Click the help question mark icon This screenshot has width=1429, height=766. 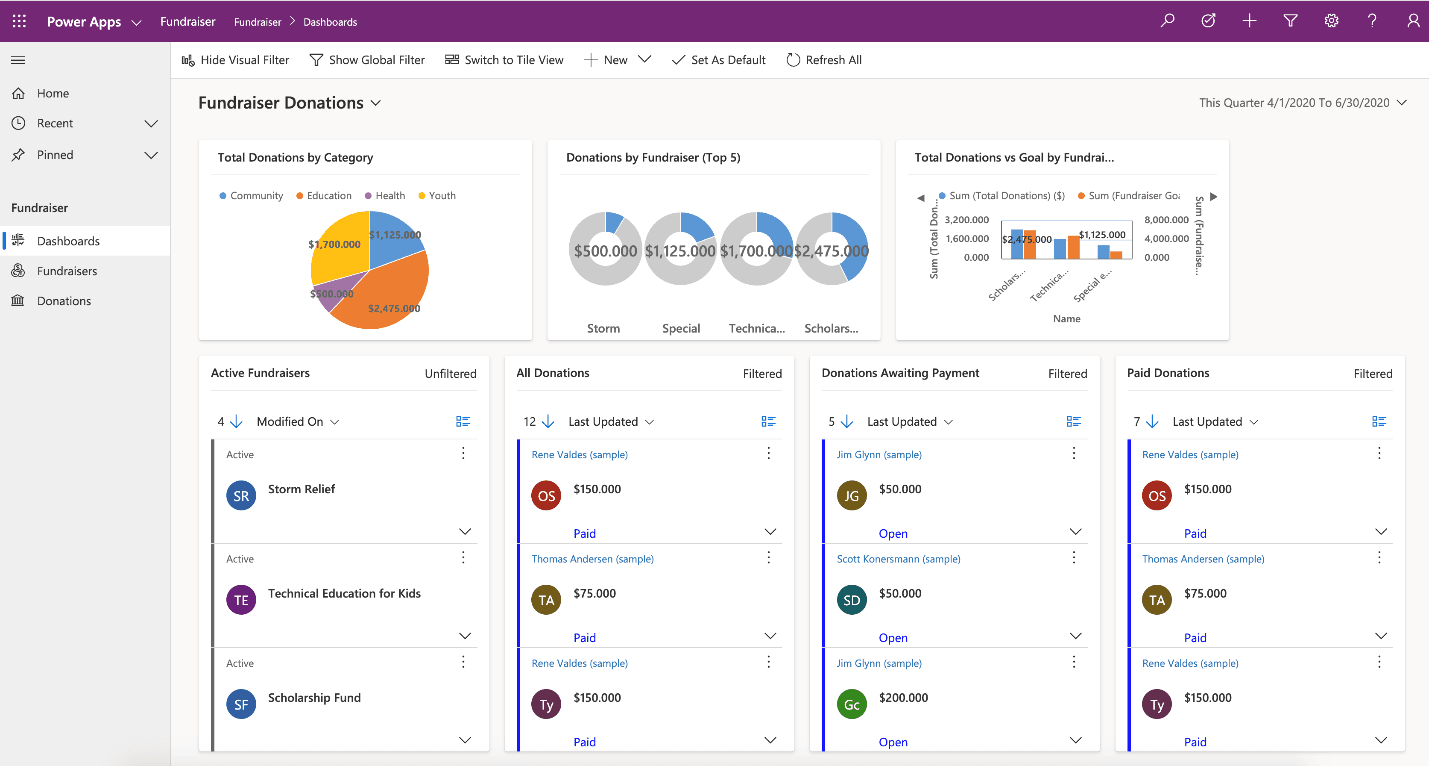tap(1372, 21)
